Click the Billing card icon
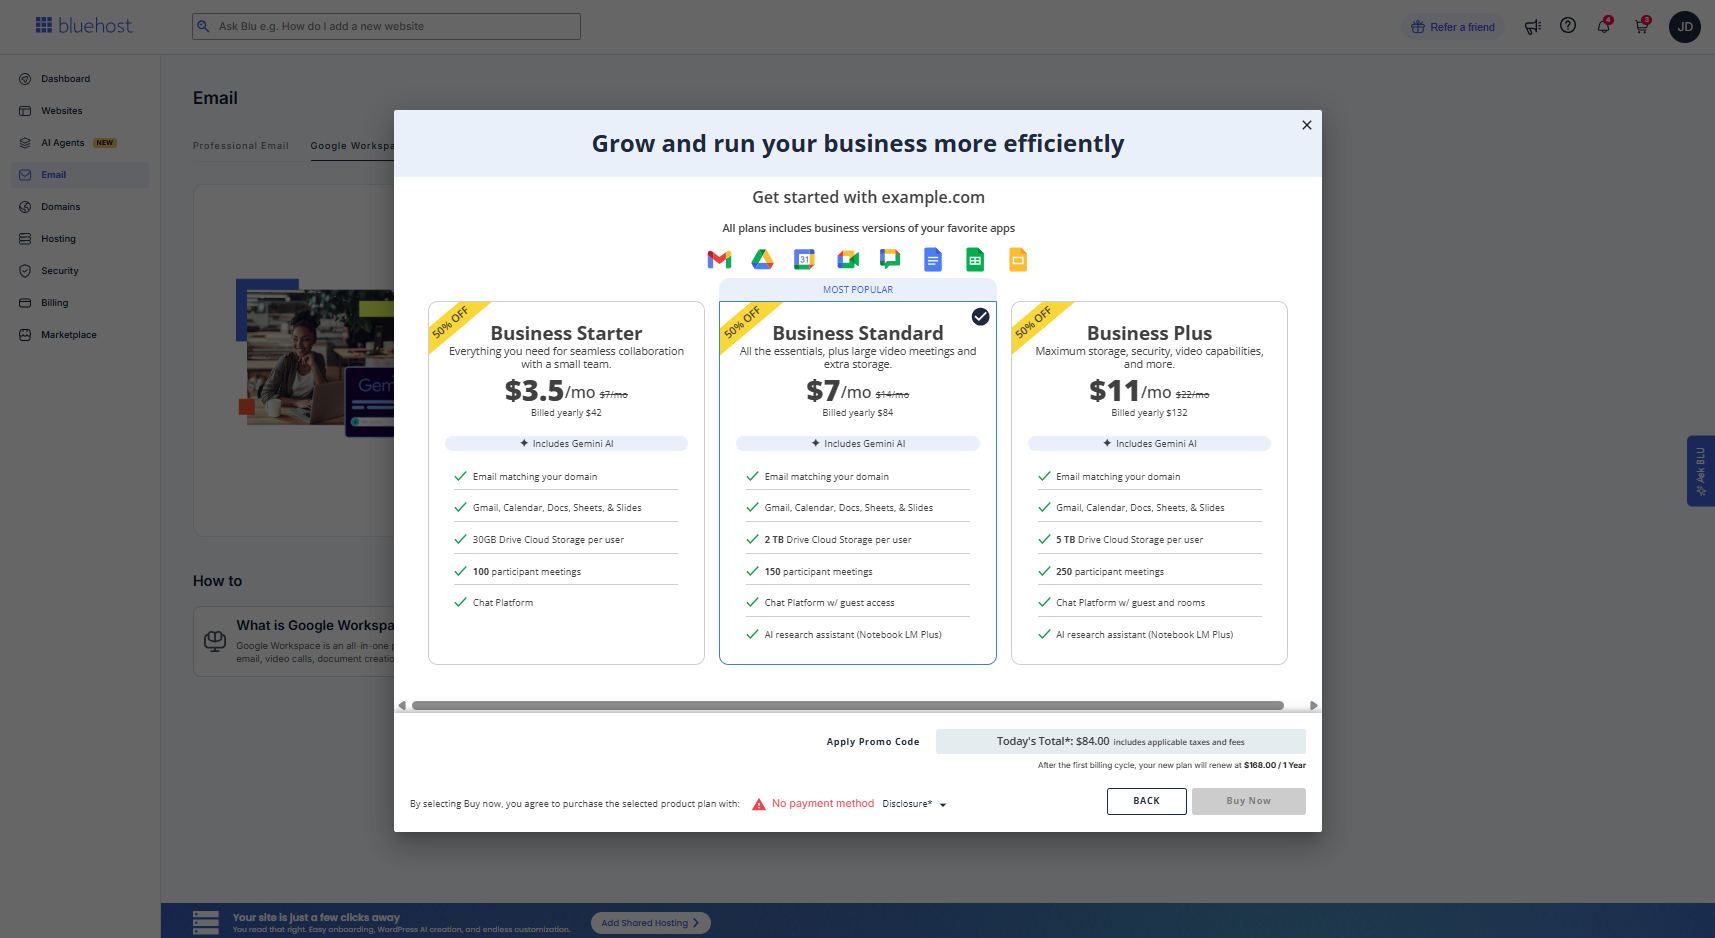Image resolution: width=1715 pixels, height=938 pixels. coord(25,303)
